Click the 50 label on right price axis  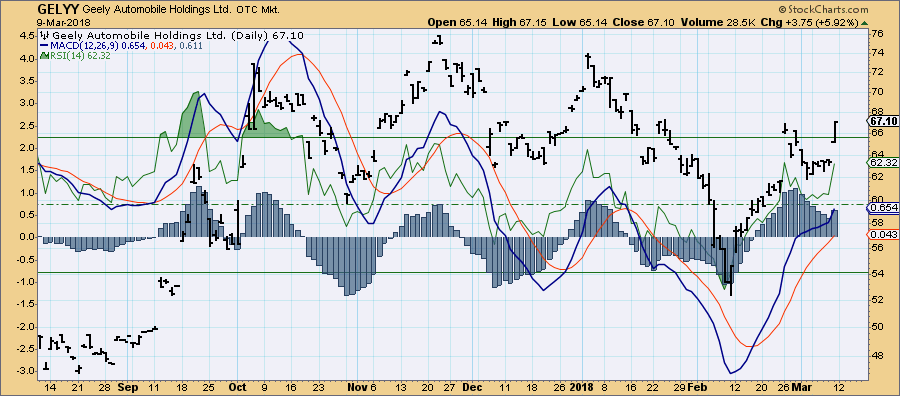coord(877,327)
